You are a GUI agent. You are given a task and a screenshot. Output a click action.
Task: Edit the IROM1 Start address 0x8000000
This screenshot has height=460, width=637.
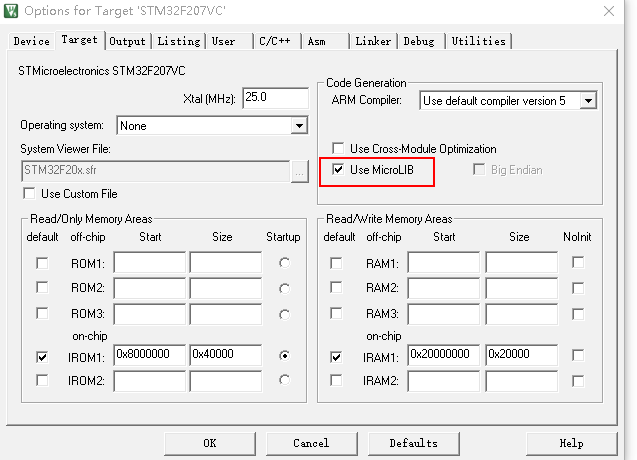tap(150, 355)
